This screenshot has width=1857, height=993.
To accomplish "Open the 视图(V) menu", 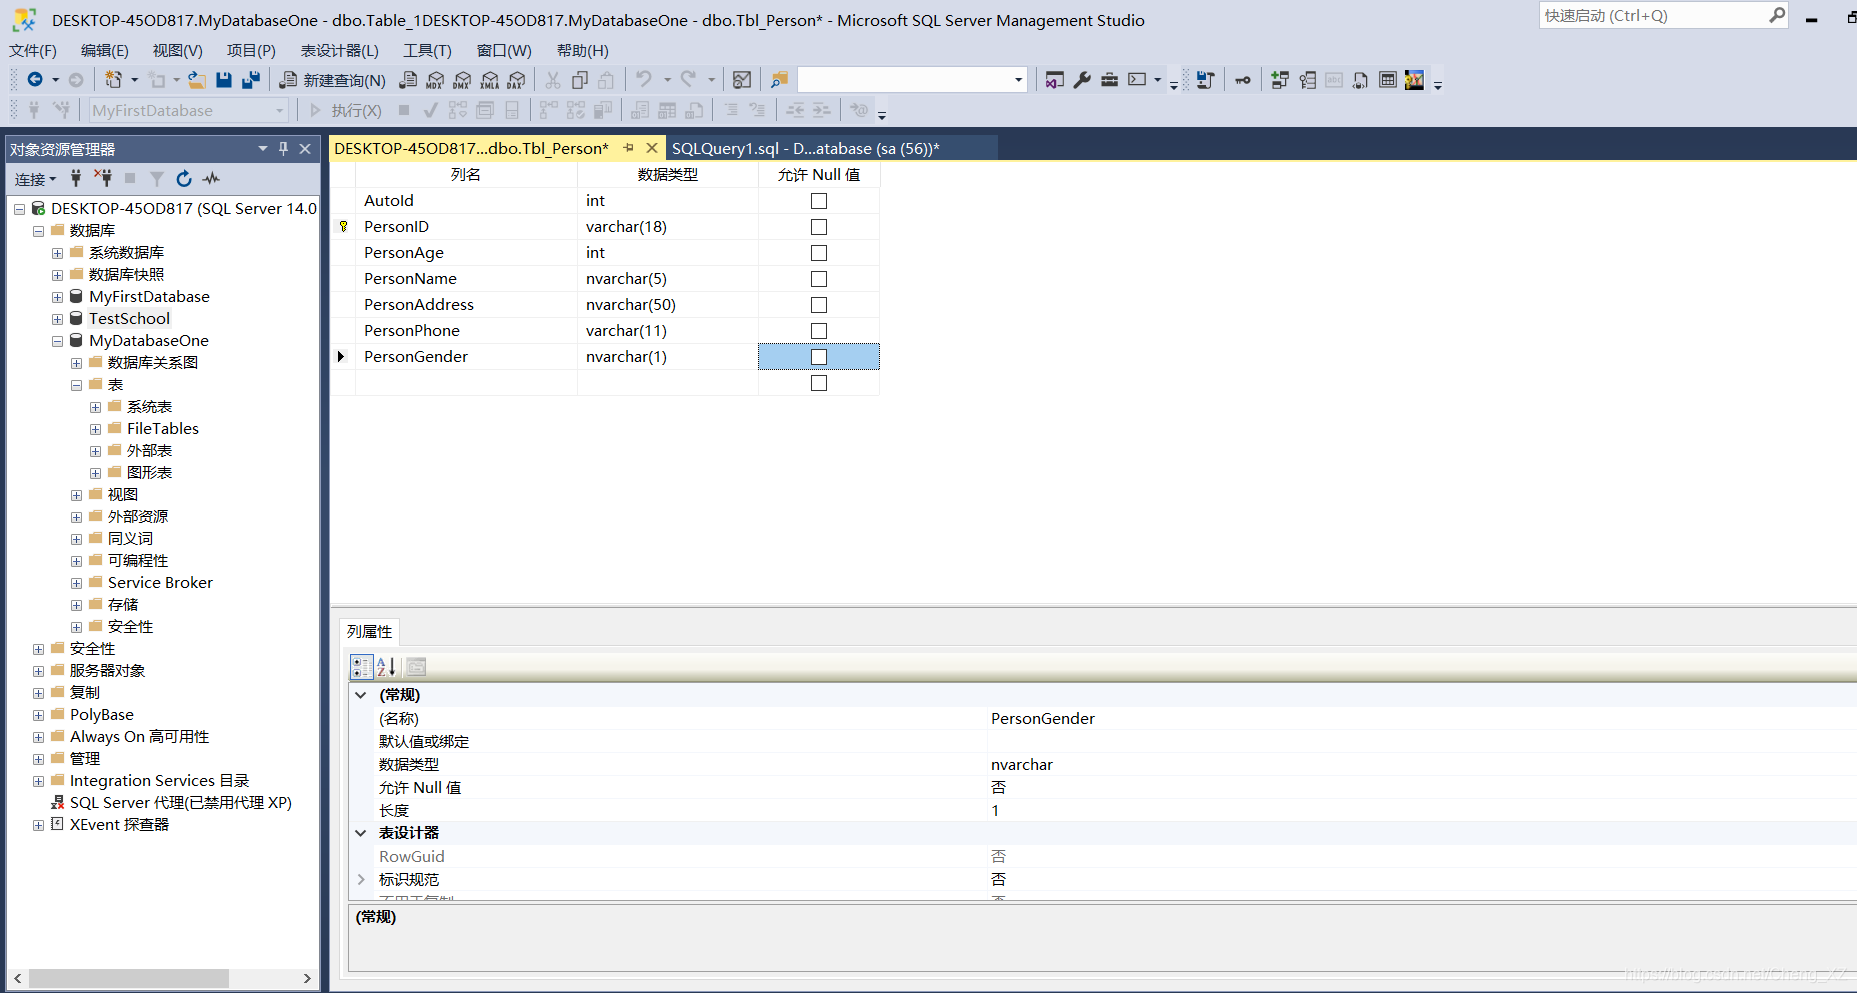I will [x=178, y=51].
